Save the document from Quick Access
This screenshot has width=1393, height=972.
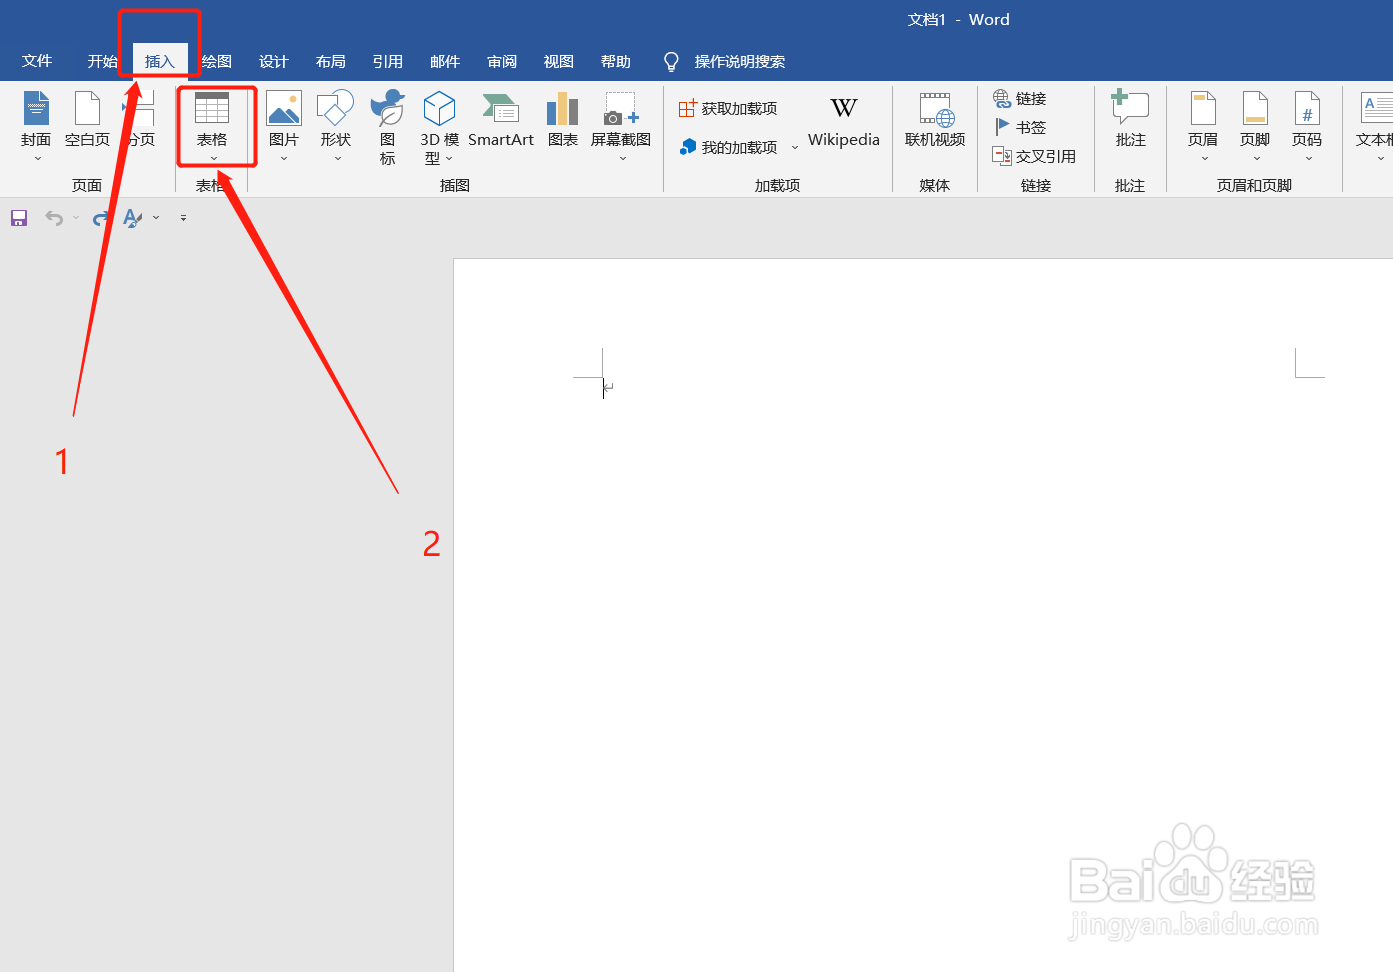(19, 218)
